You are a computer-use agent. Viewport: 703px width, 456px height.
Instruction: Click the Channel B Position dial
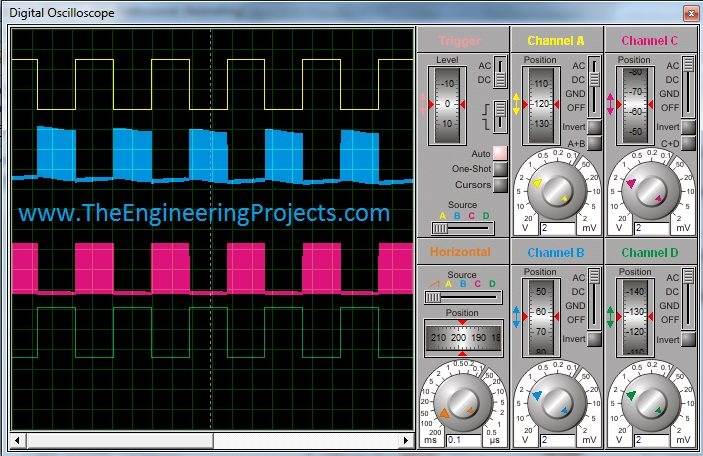[x=541, y=317]
